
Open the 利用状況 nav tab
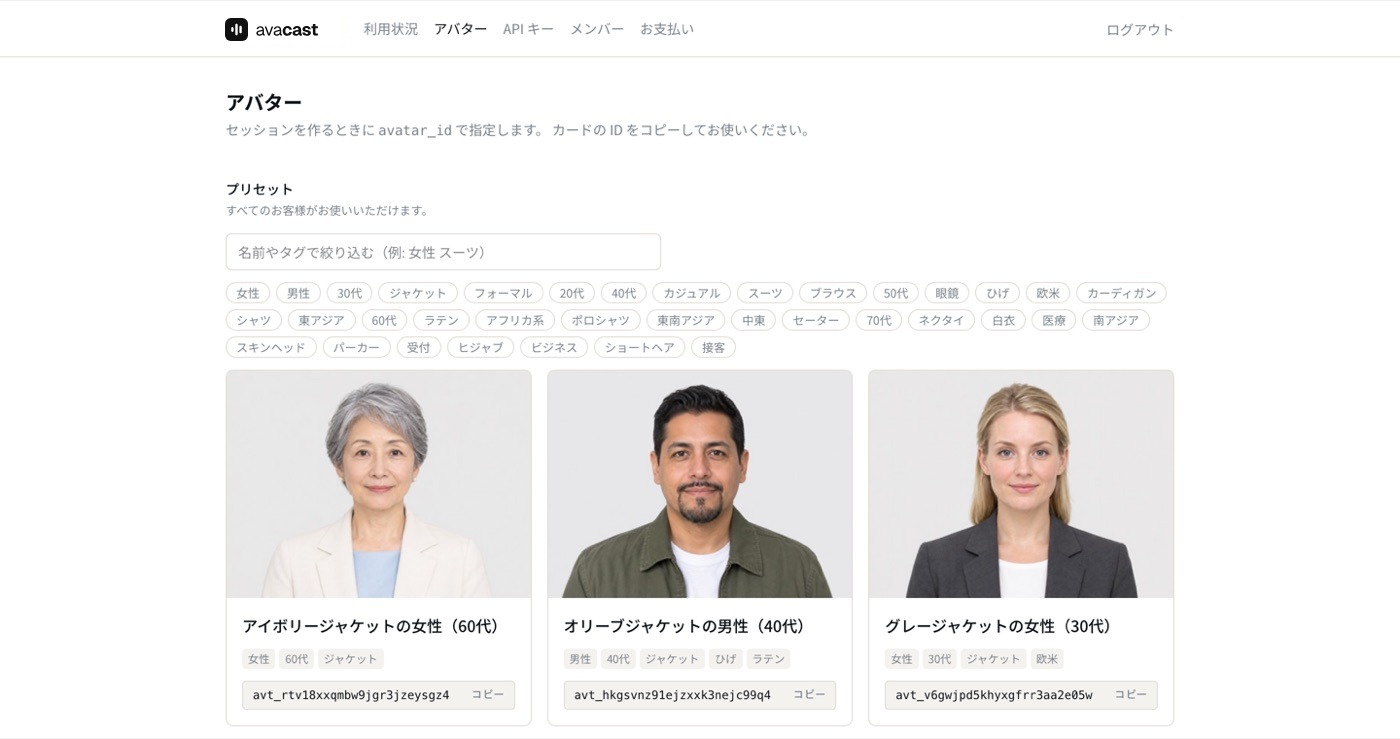pyautogui.click(x=391, y=29)
